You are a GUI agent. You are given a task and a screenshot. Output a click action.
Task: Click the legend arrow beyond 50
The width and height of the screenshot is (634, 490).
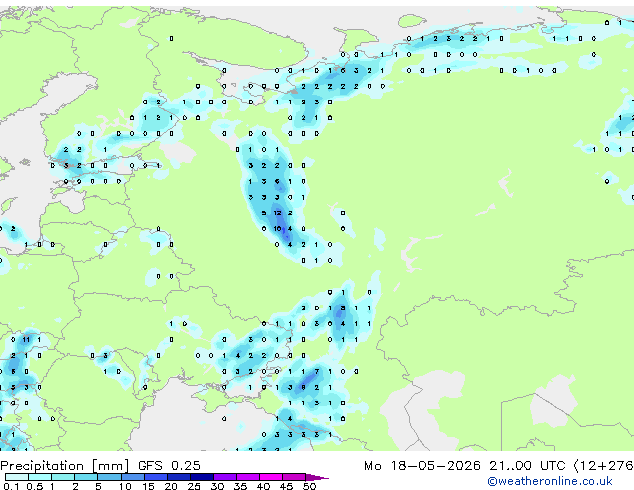[317, 477]
